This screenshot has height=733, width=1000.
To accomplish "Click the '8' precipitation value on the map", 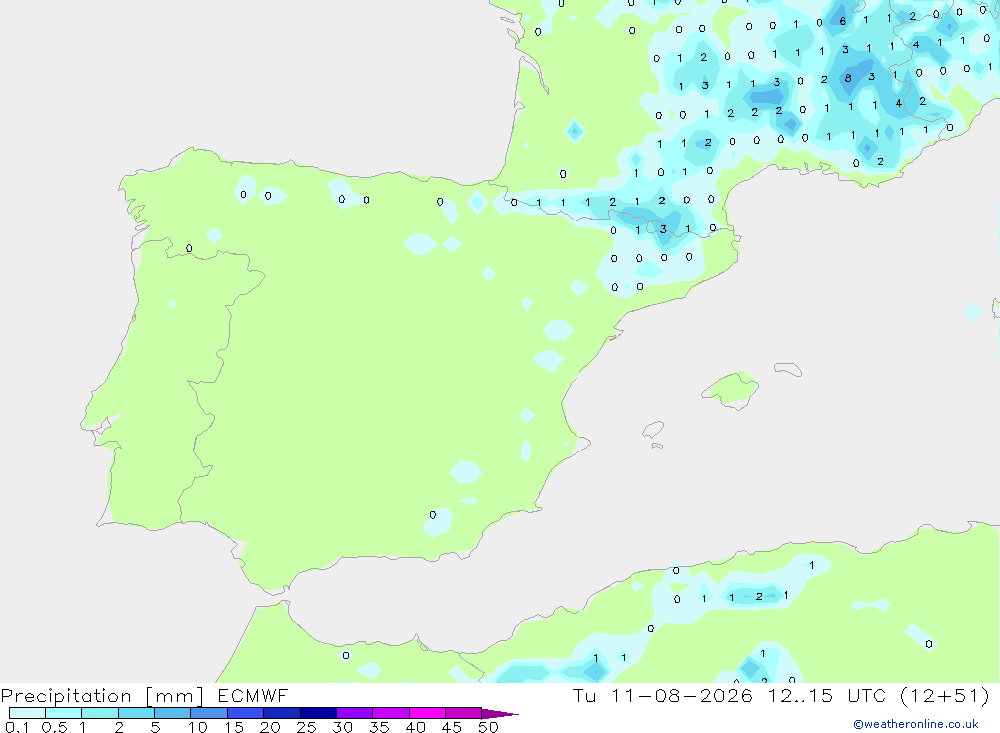I will [848, 78].
